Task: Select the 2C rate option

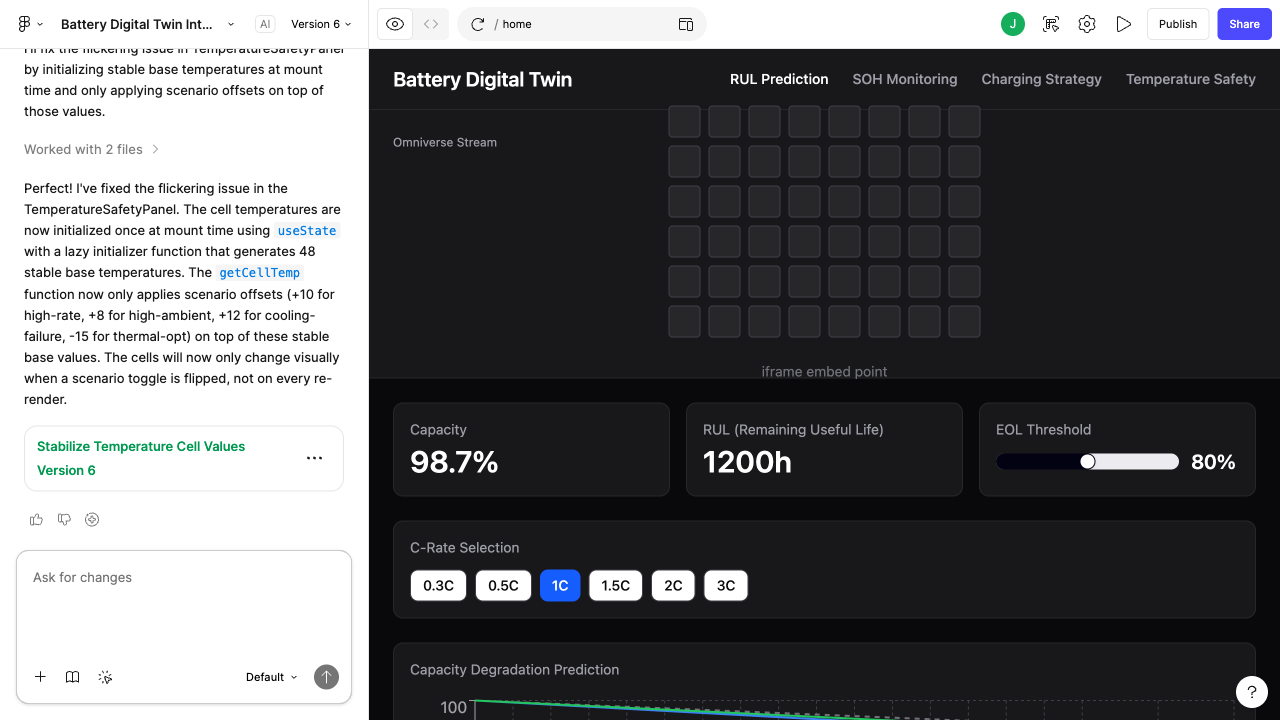Action: (673, 585)
